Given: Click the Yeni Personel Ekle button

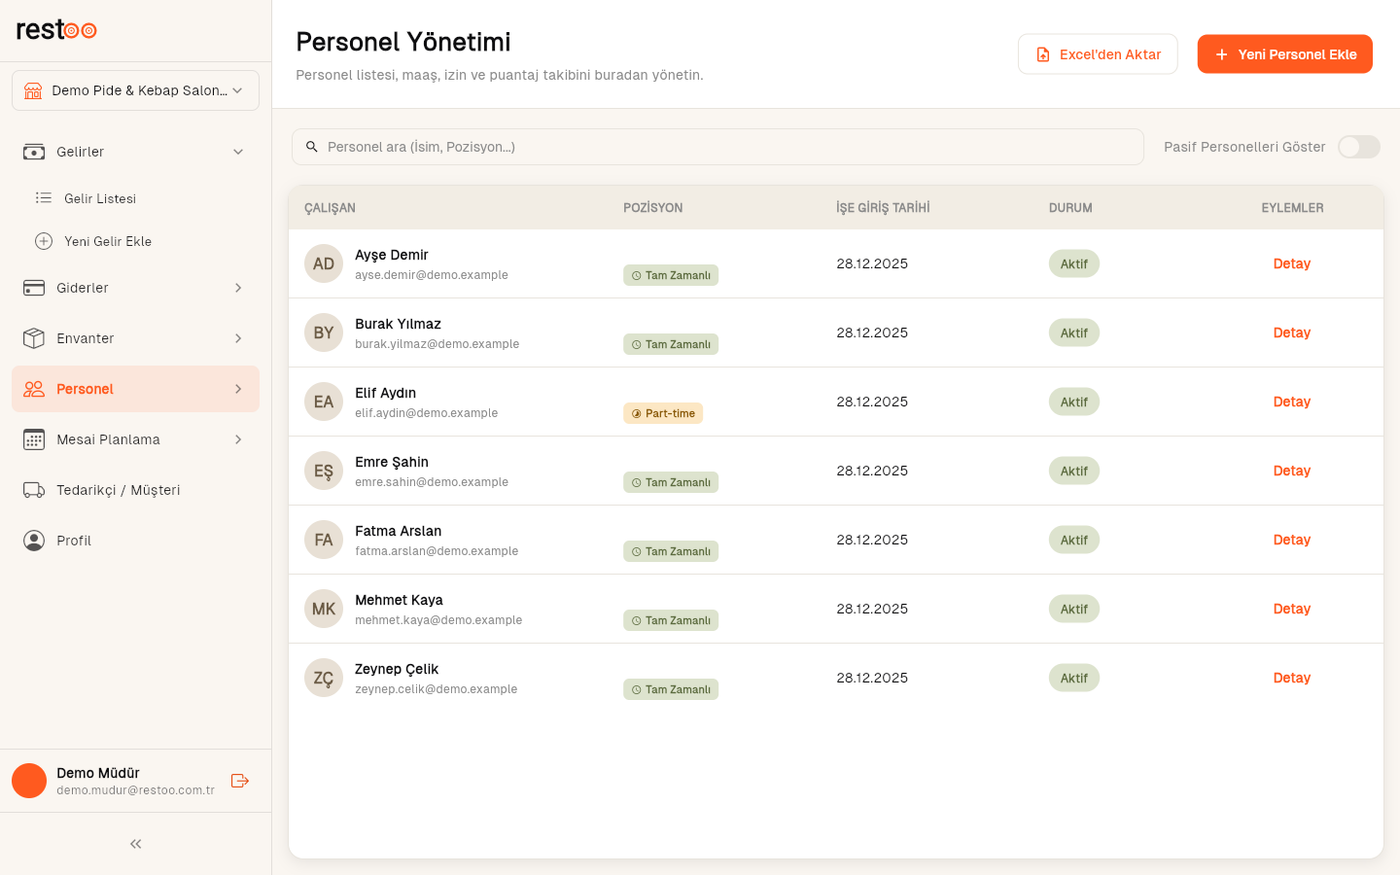Looking at the screenshot, I should (x=1285, y=54).
